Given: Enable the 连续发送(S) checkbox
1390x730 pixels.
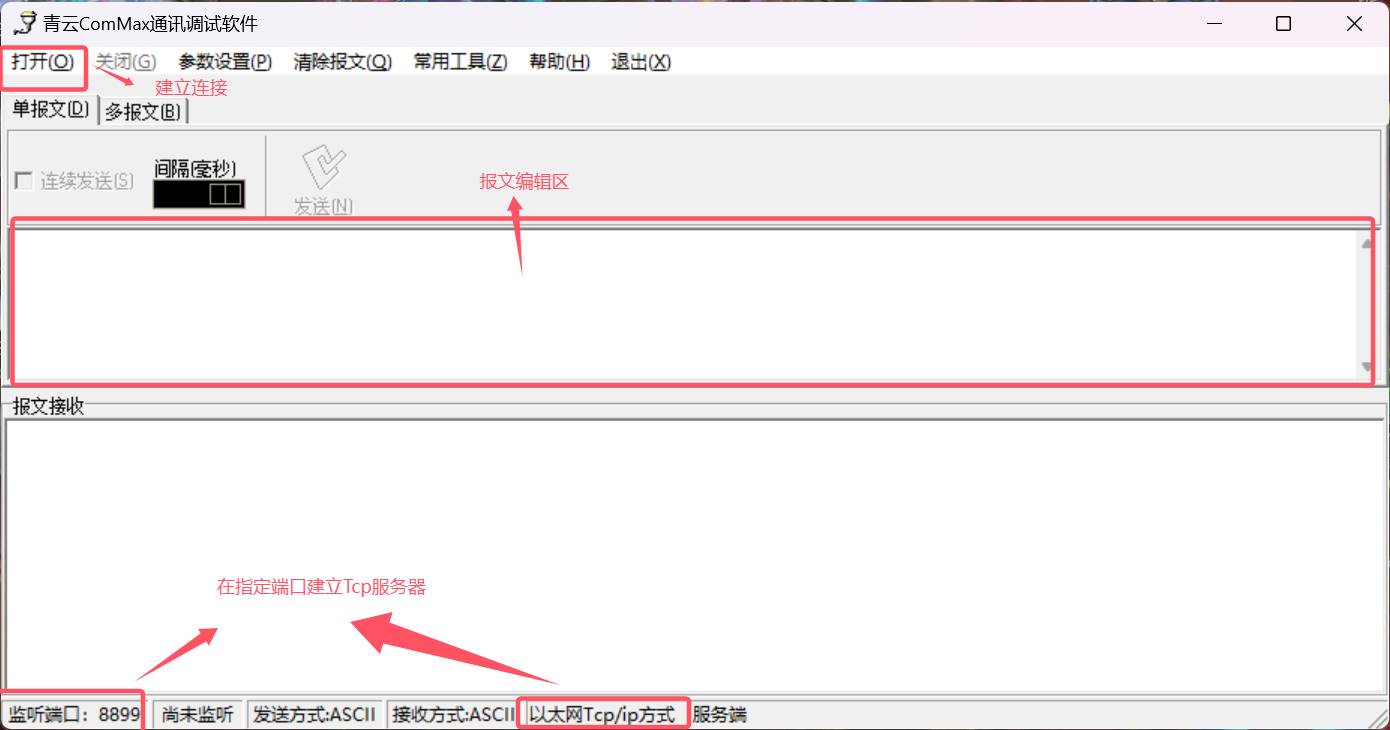Looking at the screenshot, I should (x=24, y=181).
